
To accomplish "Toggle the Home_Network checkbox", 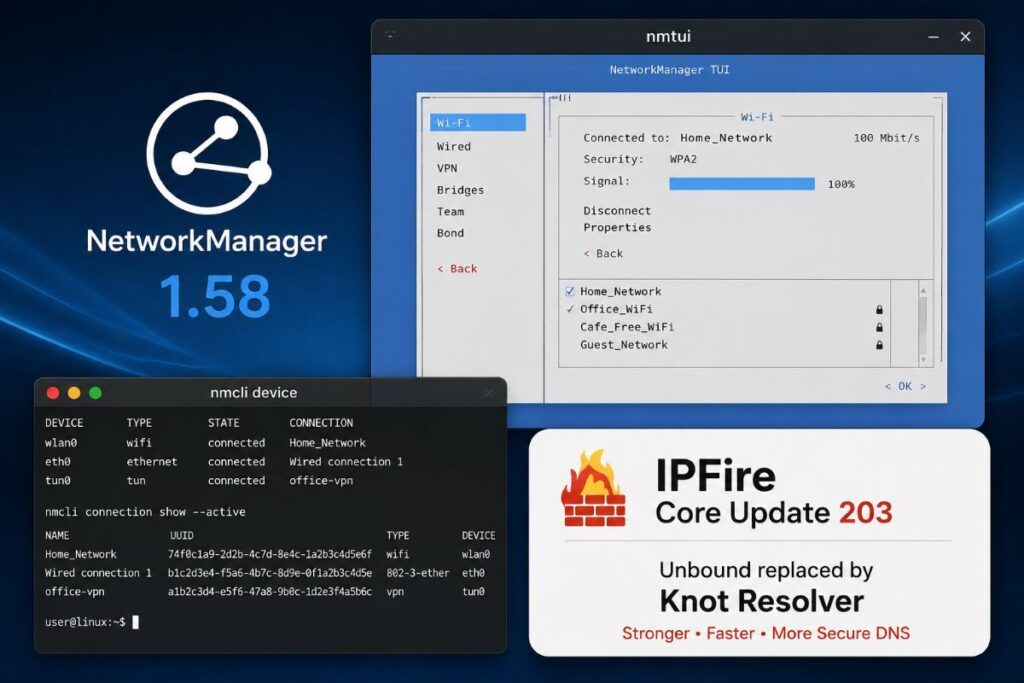I will pyautogui.click(x=569, y=291).
